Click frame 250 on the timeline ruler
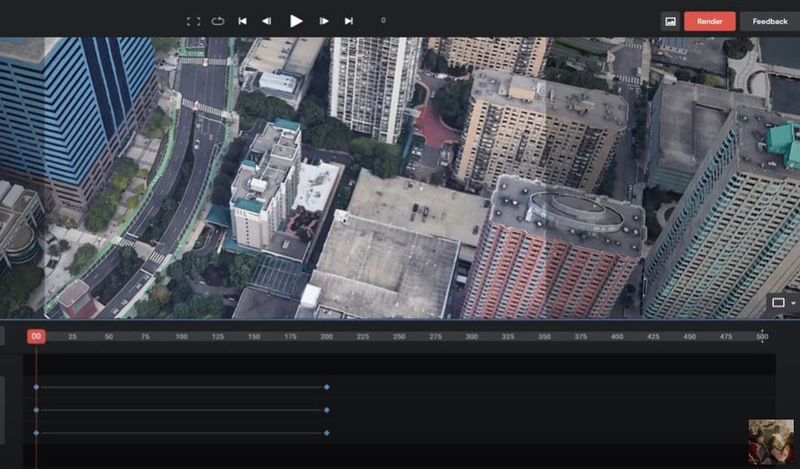The image size is (800, 469). [x=399, y=337]
